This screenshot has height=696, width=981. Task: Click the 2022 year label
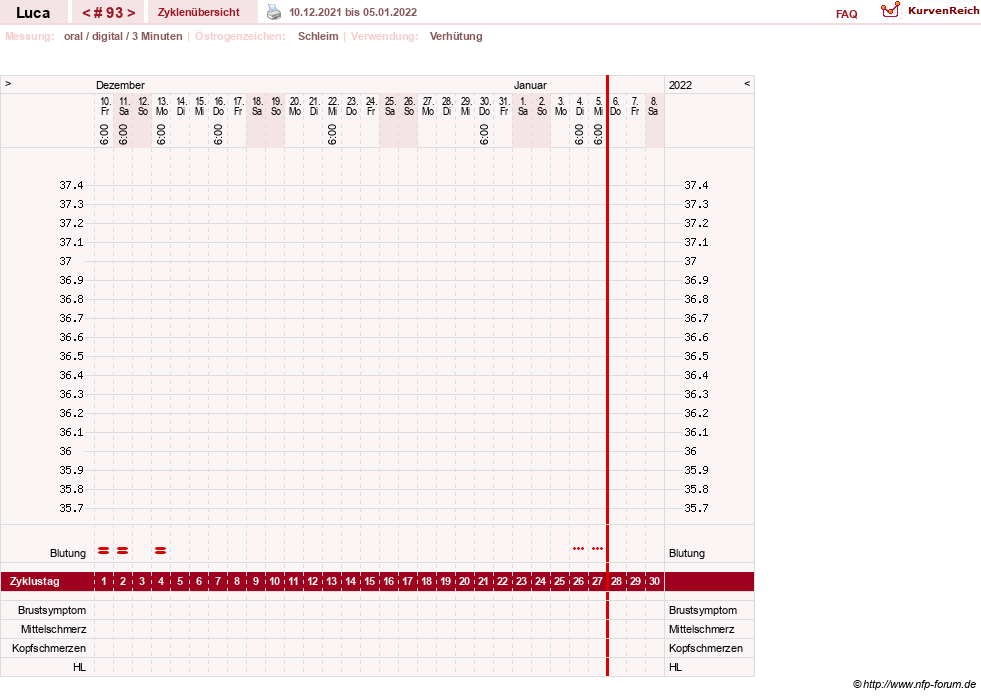680,85
